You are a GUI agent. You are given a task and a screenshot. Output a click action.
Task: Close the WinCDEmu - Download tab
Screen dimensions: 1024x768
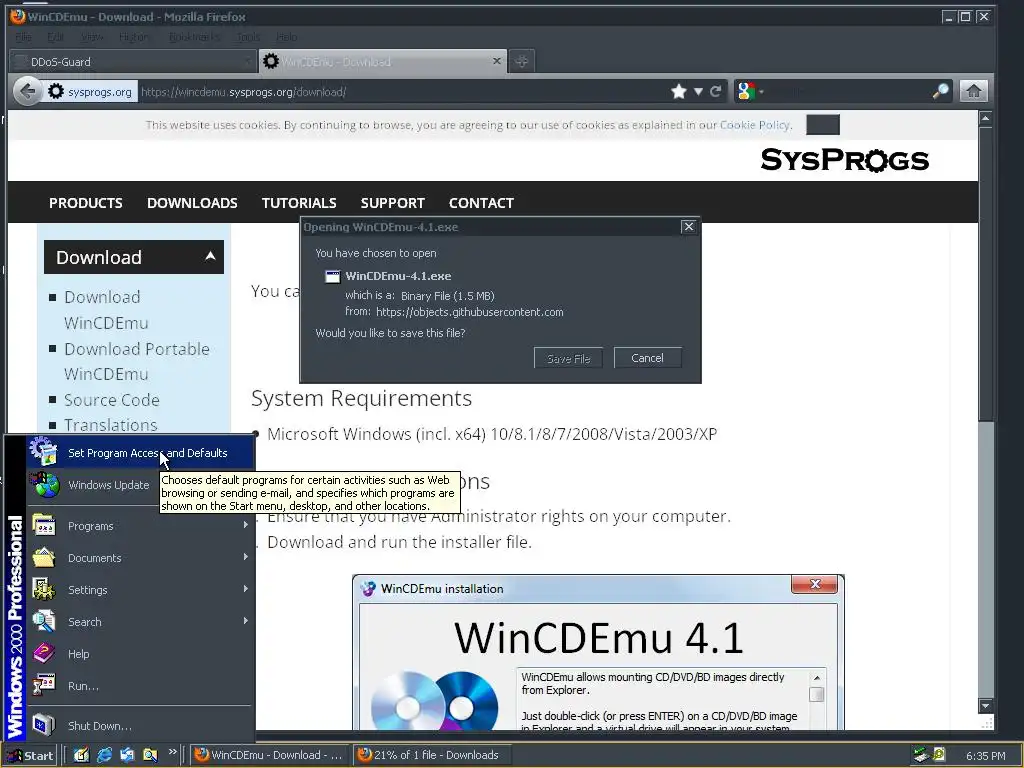point(497,61)
